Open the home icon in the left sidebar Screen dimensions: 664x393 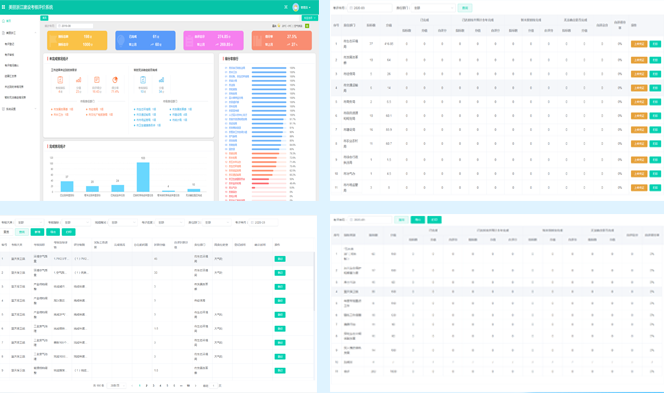click(x=4, y=21)
